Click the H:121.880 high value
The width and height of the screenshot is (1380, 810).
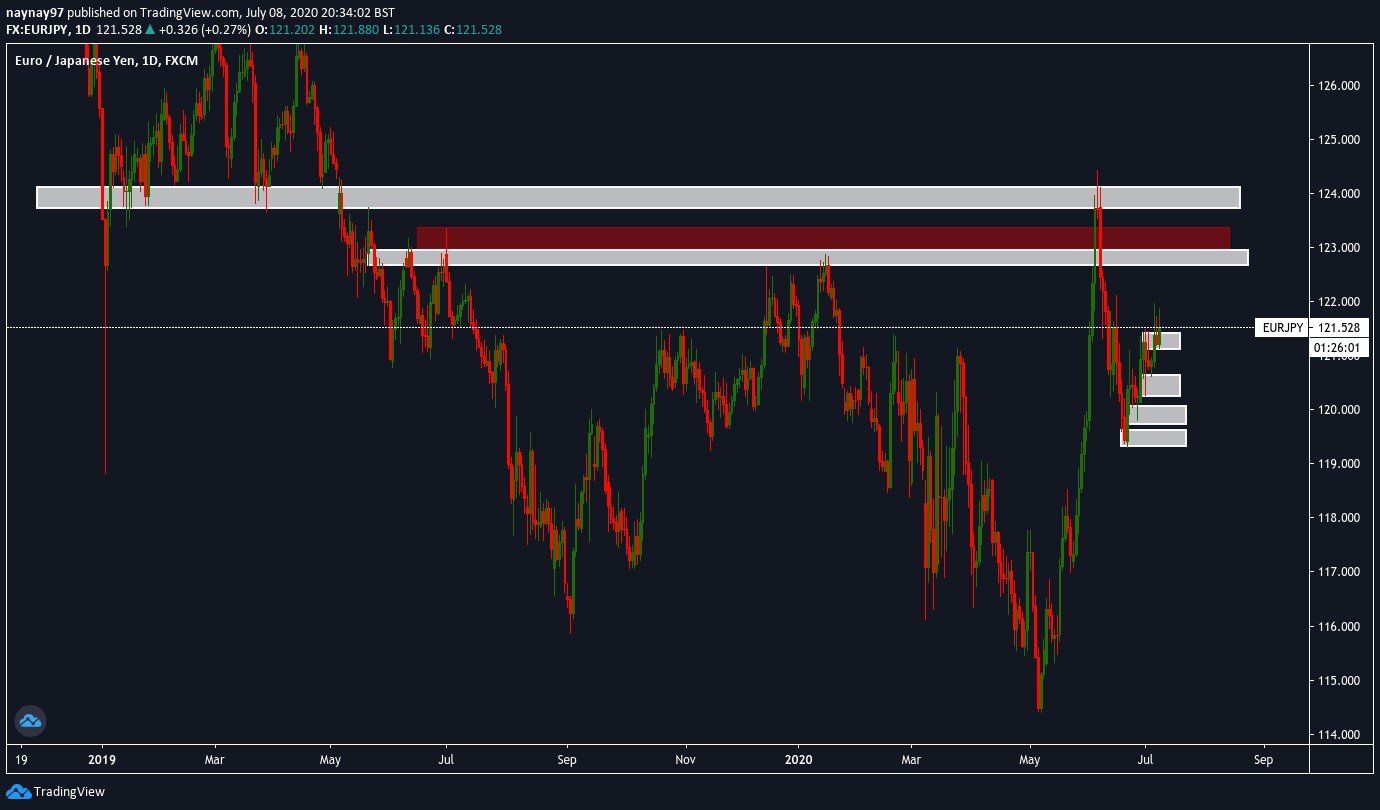point(349,30)
